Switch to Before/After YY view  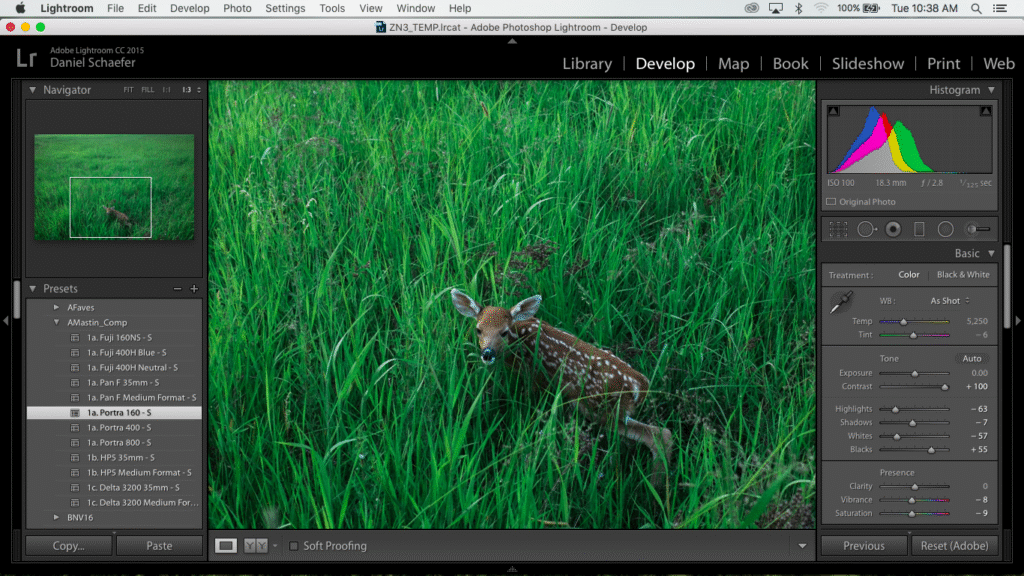click(x=256, y=546)
